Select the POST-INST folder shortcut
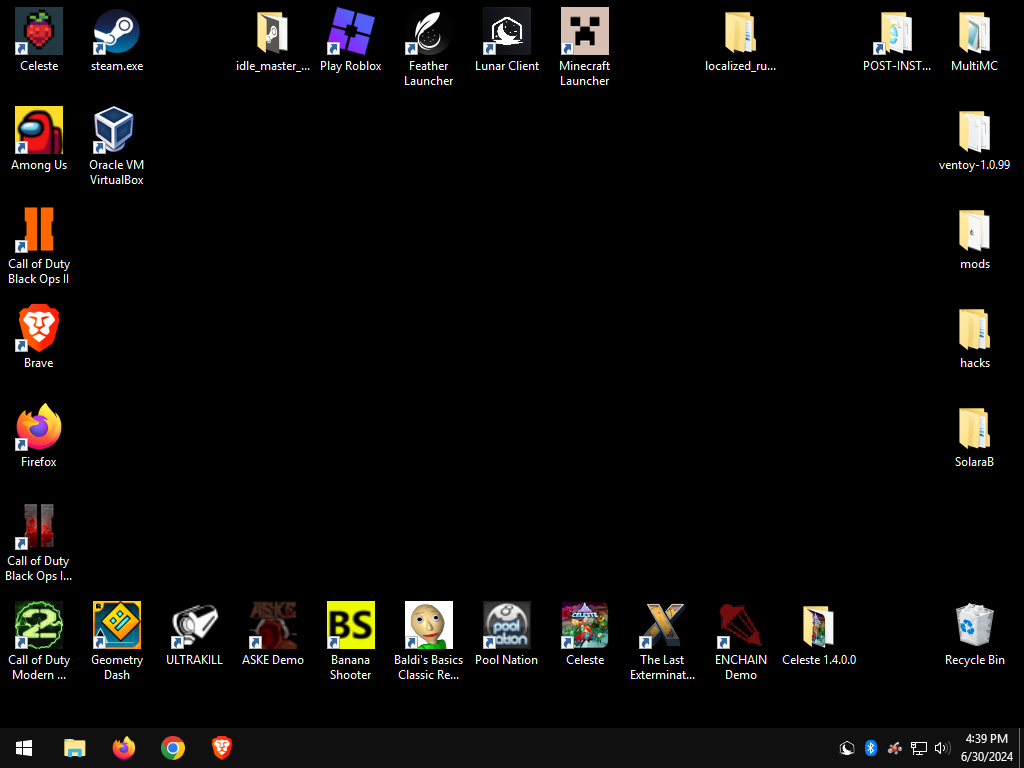Image resolution: width=1024 pixels, height=768 pixels. coord(897,31)
